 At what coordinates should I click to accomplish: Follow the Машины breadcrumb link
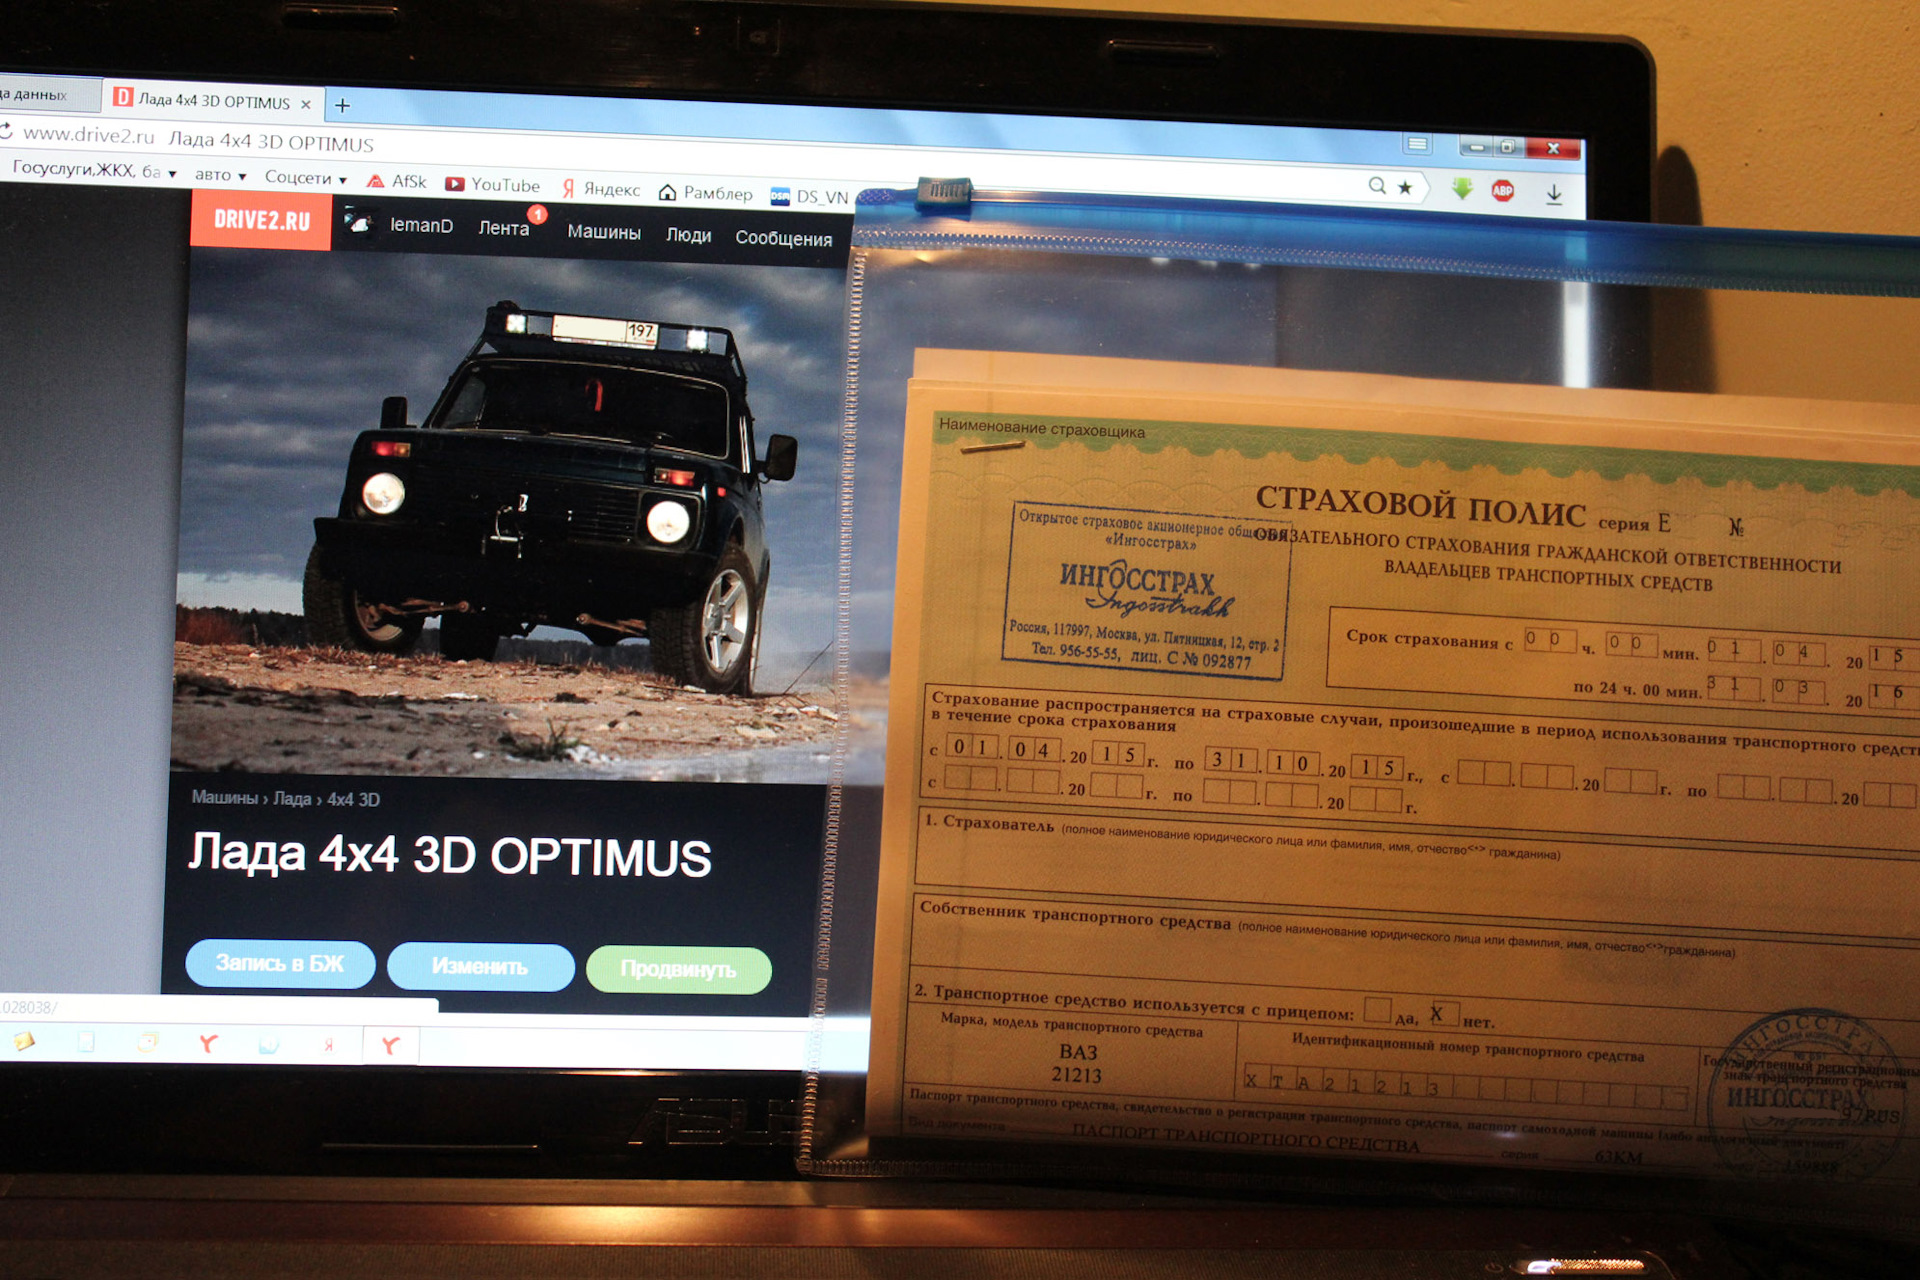(224, 797)
